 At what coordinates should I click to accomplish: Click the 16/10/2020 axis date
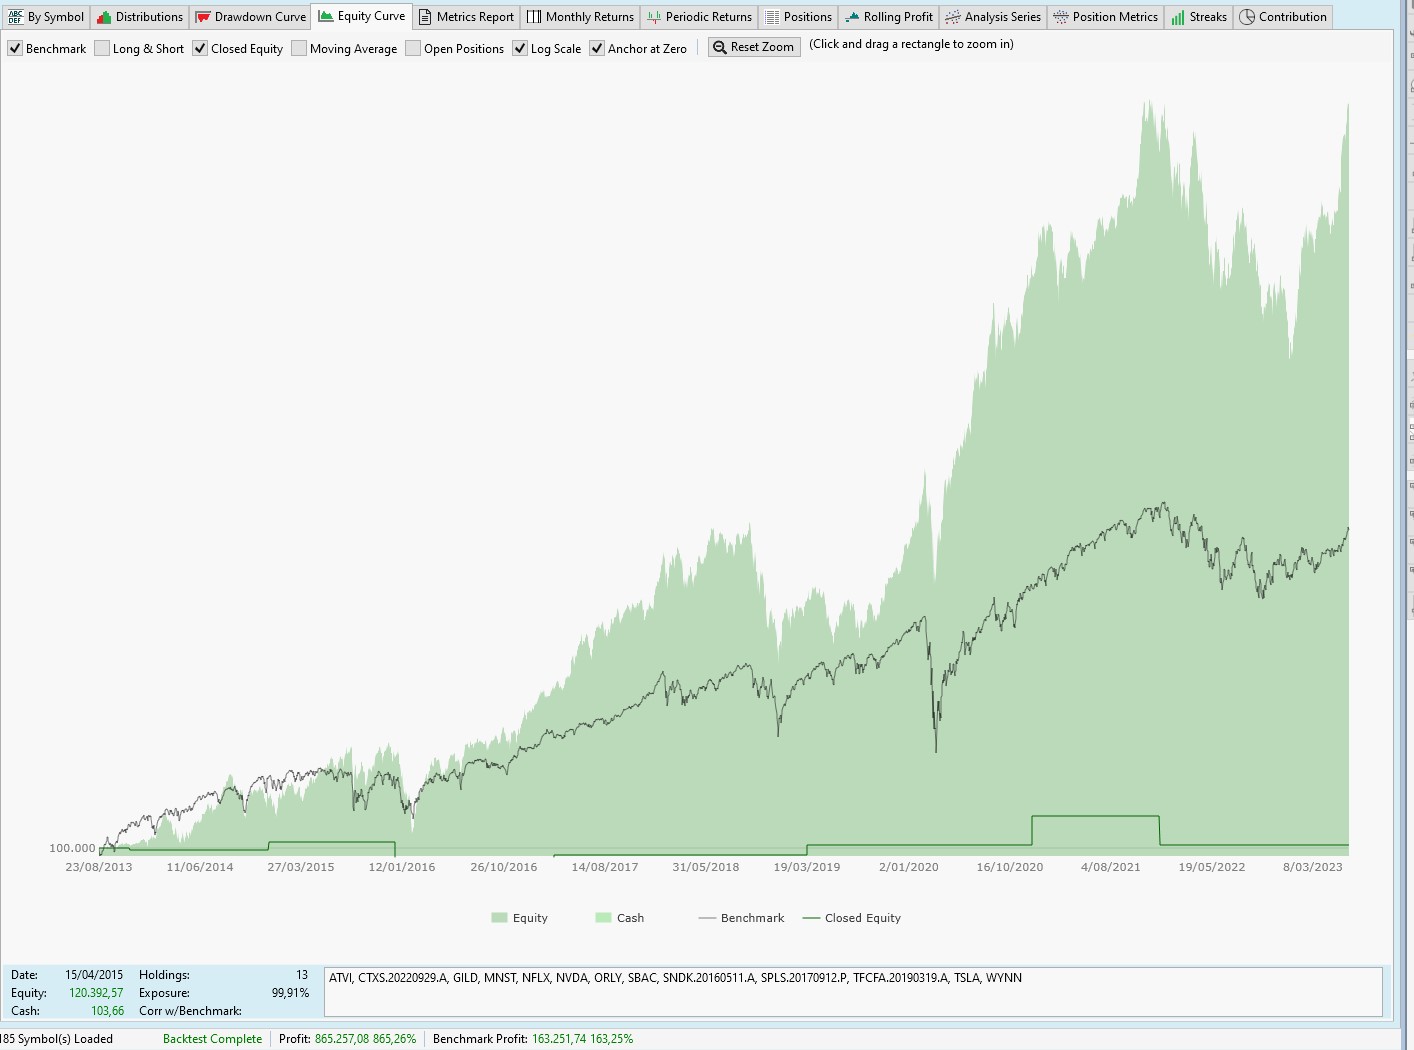tap(1010, 867)
